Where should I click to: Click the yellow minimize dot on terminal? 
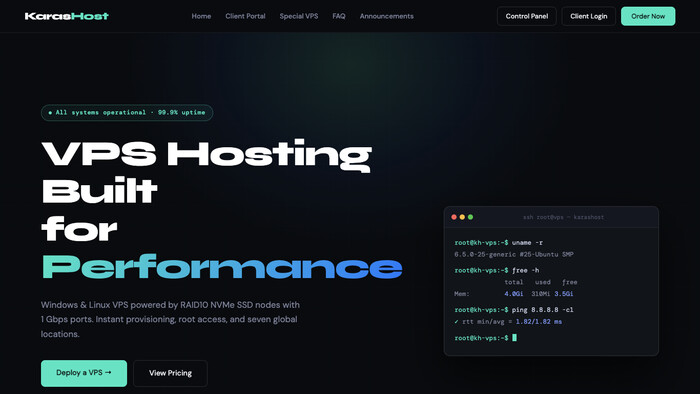462,217
